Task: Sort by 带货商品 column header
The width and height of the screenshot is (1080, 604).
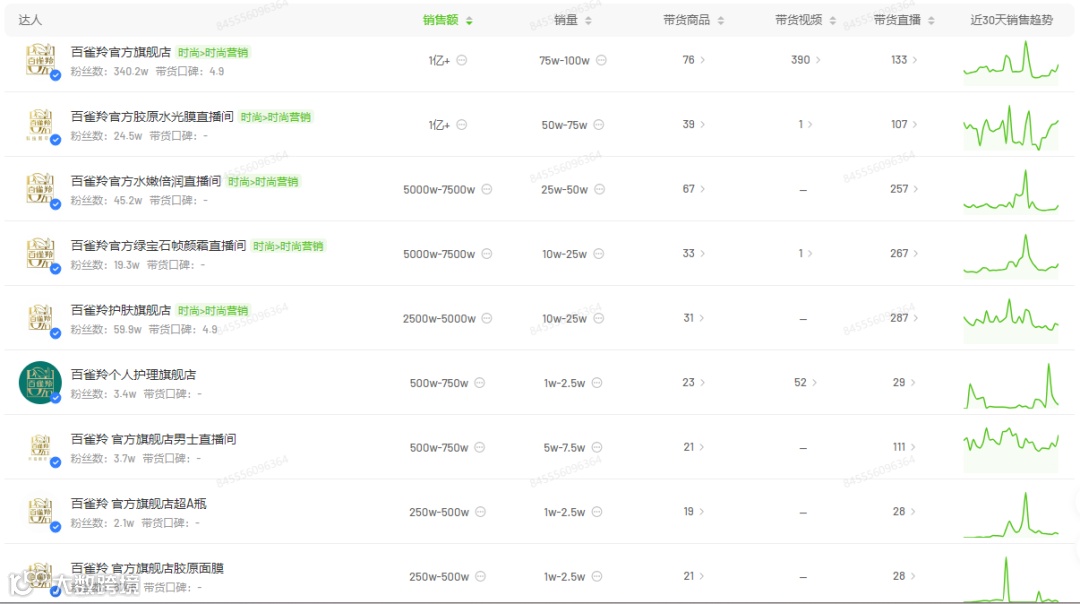Action: pyautogui.click(x=694, y=20)
